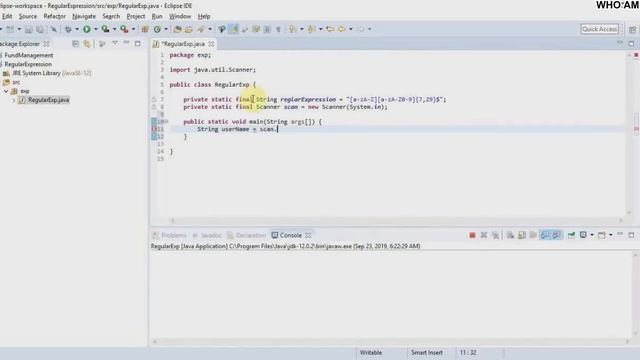This screenshot has width=640, height=360.
Task: Close the *RegularExp.java editor tab
Action: coord(211,44)
